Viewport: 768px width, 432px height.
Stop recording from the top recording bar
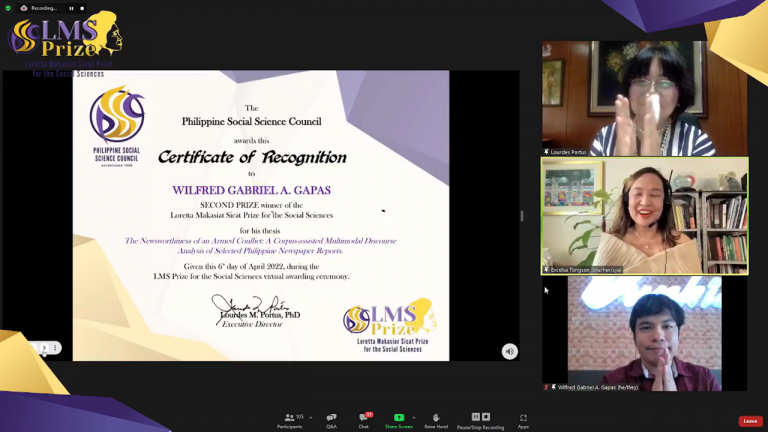[82, 8]
